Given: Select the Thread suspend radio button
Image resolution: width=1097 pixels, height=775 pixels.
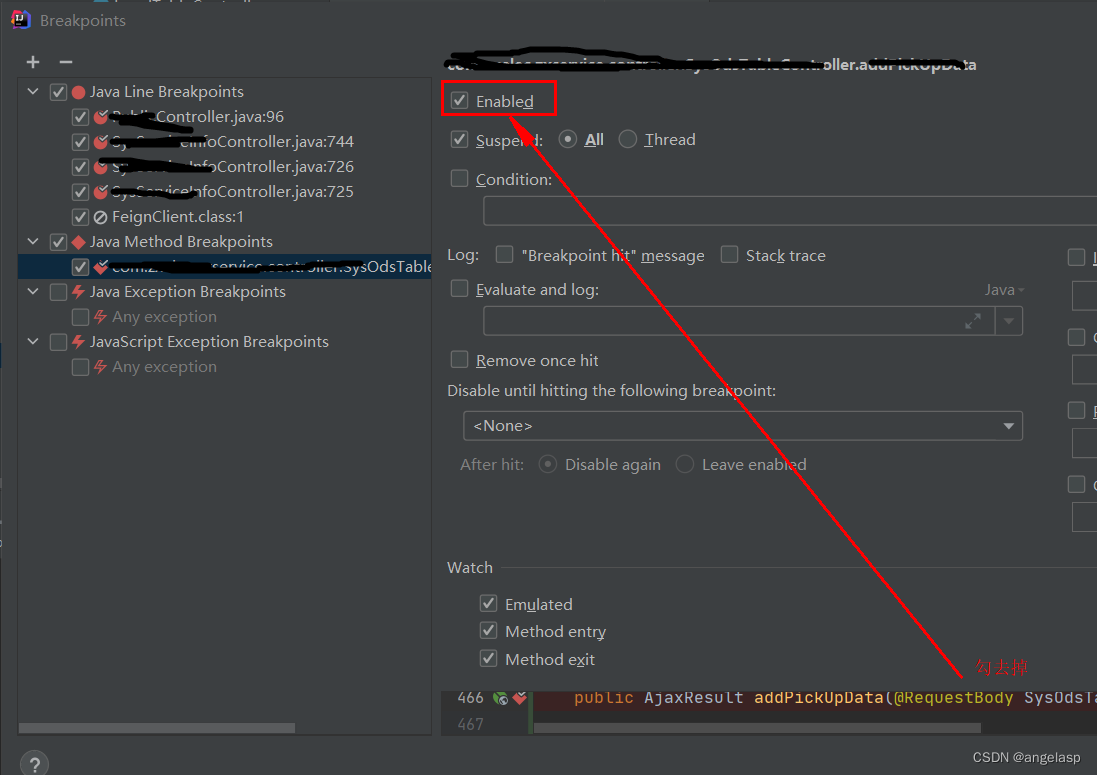Looking at the screenshot, I should point(627,139).
